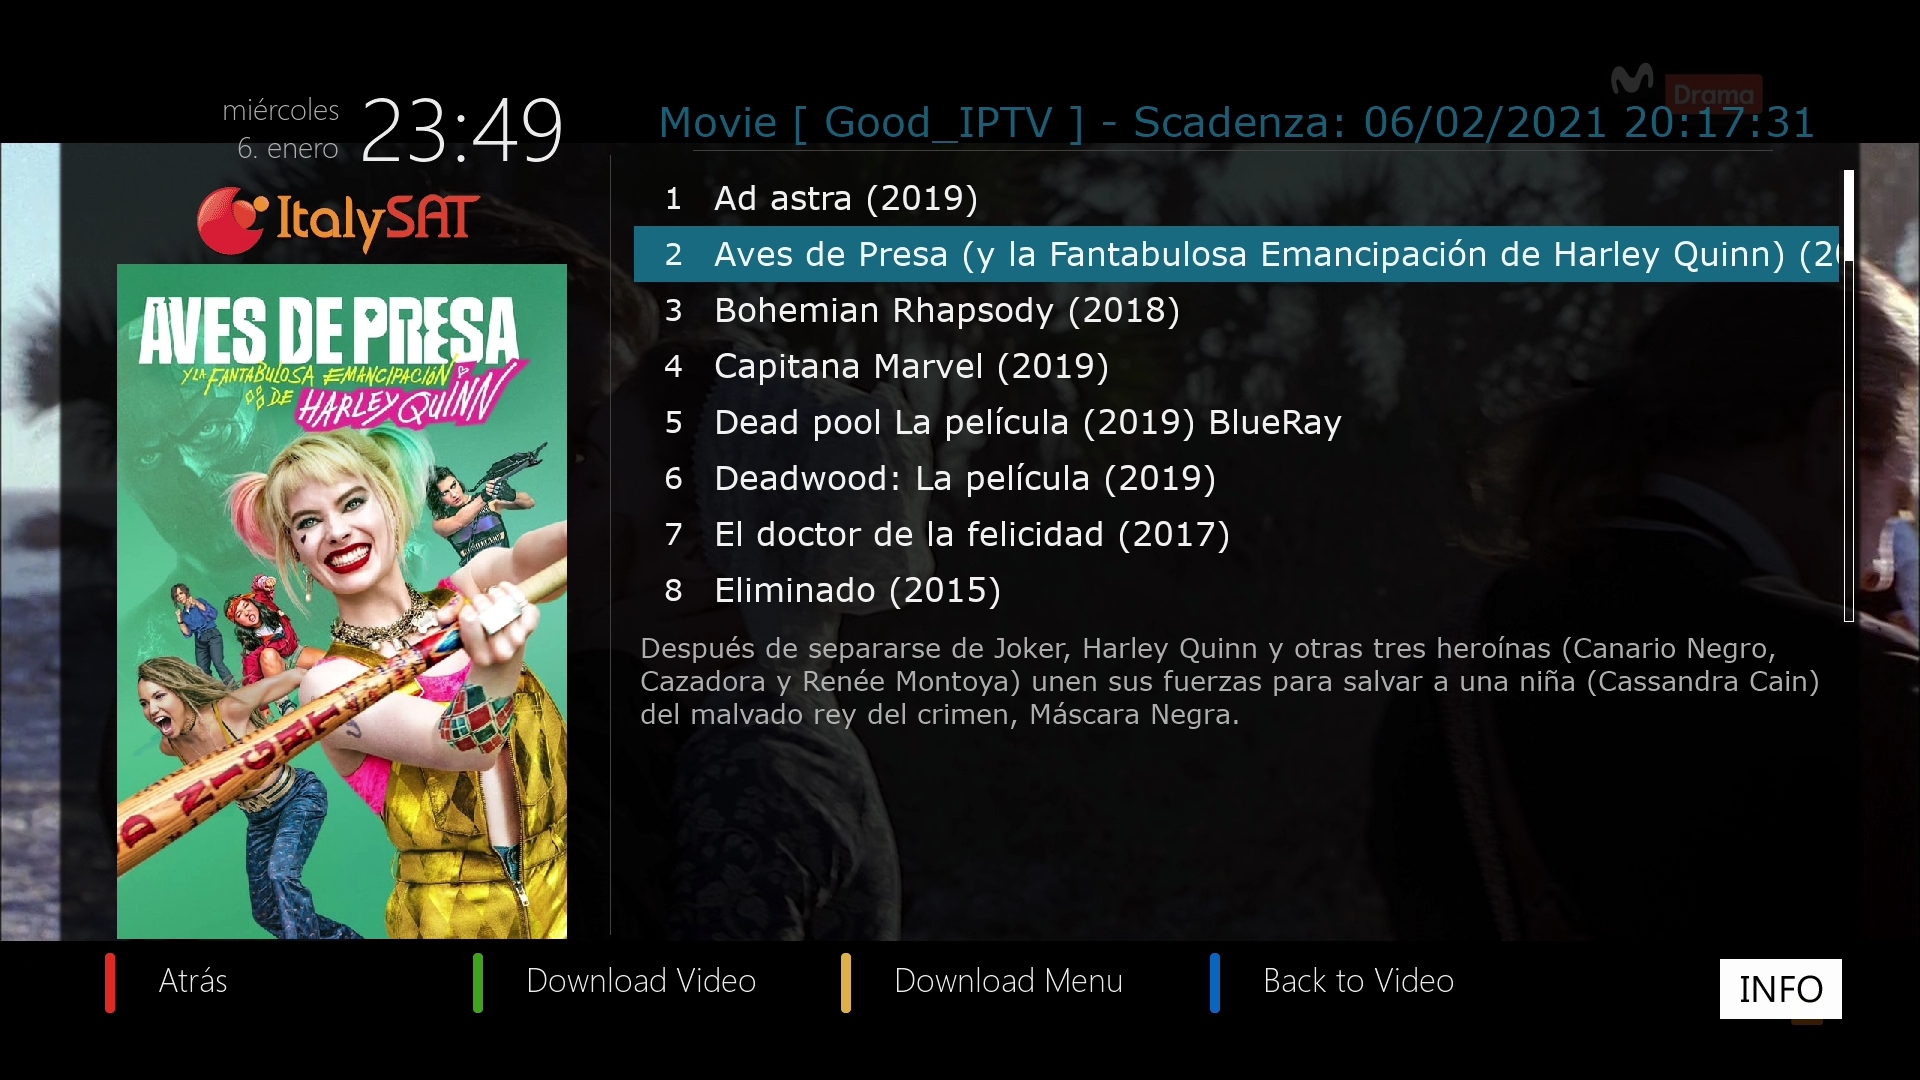Choose Bohemian Rhapsody (2018)

click(1236, 310)
